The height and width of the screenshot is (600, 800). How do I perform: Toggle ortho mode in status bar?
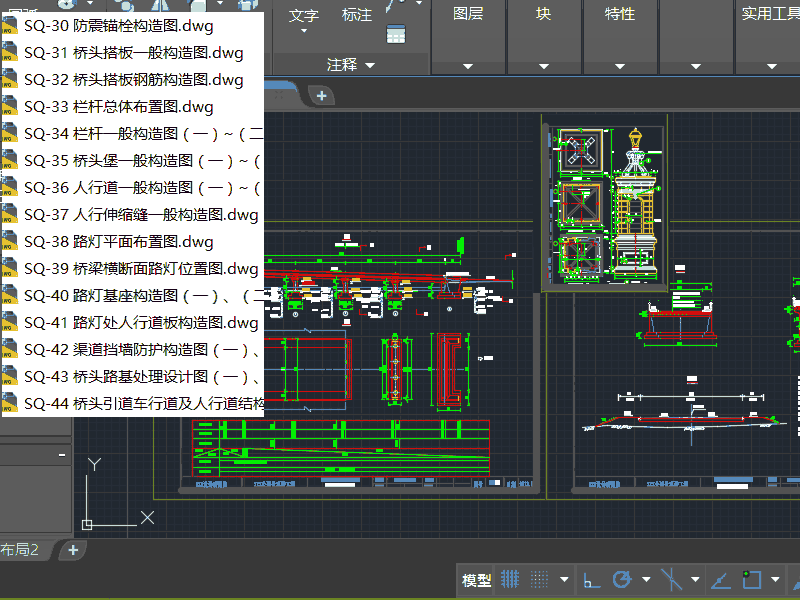(591, 579)
